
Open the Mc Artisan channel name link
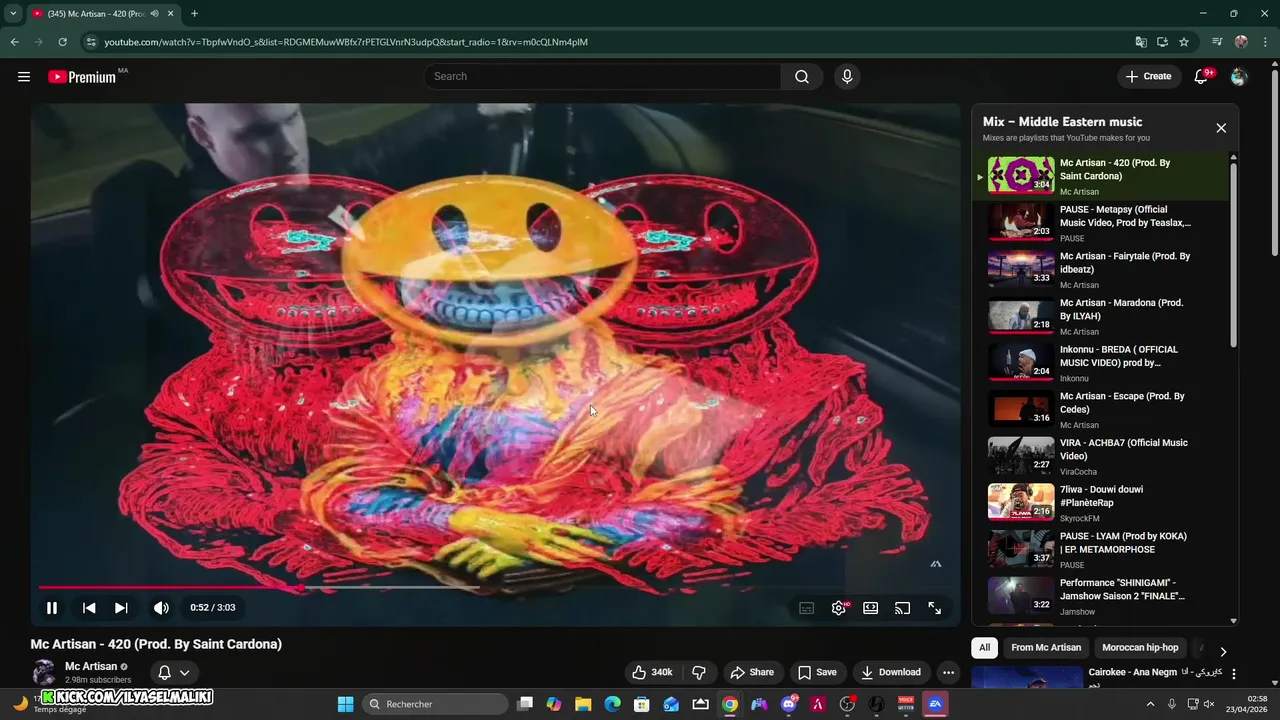tap(91, 666)
